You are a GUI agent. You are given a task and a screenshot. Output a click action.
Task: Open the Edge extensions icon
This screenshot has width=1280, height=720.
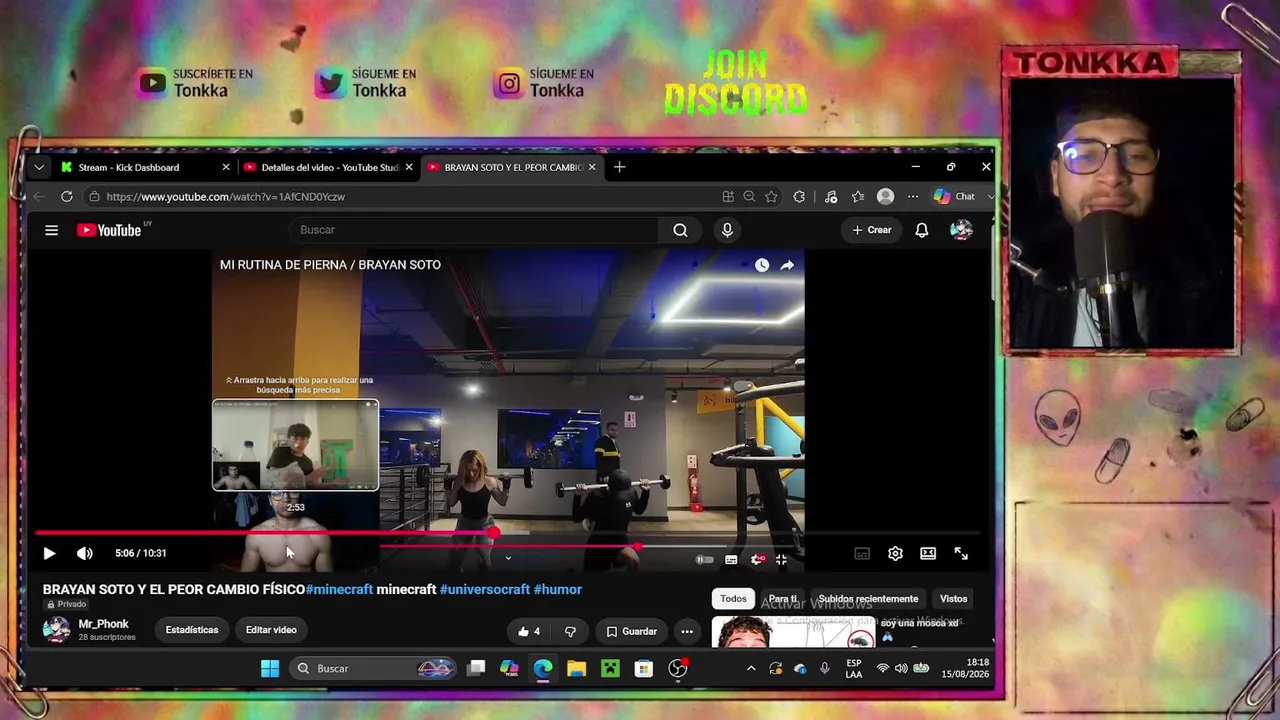click(799, 197)
